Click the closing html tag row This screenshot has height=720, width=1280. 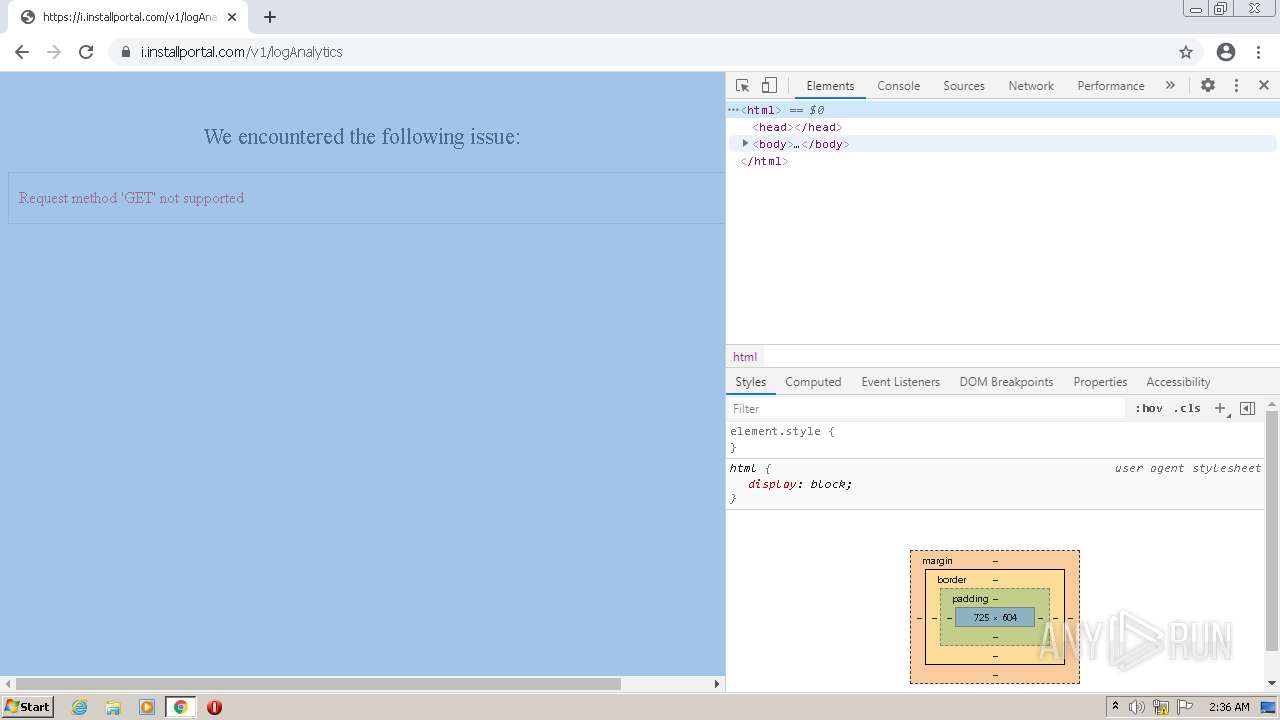[1002, 161]
